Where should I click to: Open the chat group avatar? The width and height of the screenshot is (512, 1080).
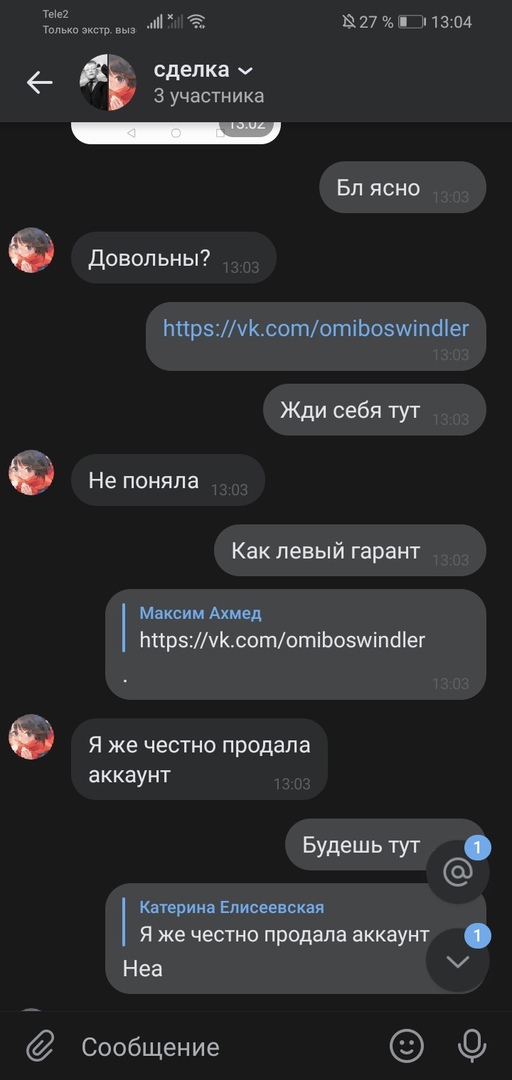tap(108, 83)
